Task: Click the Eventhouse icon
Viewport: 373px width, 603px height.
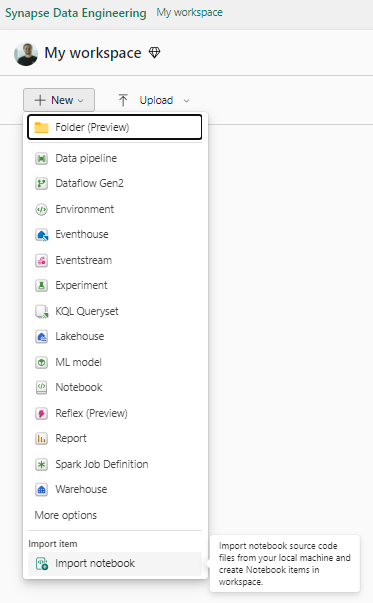Action: pos(42,235)
